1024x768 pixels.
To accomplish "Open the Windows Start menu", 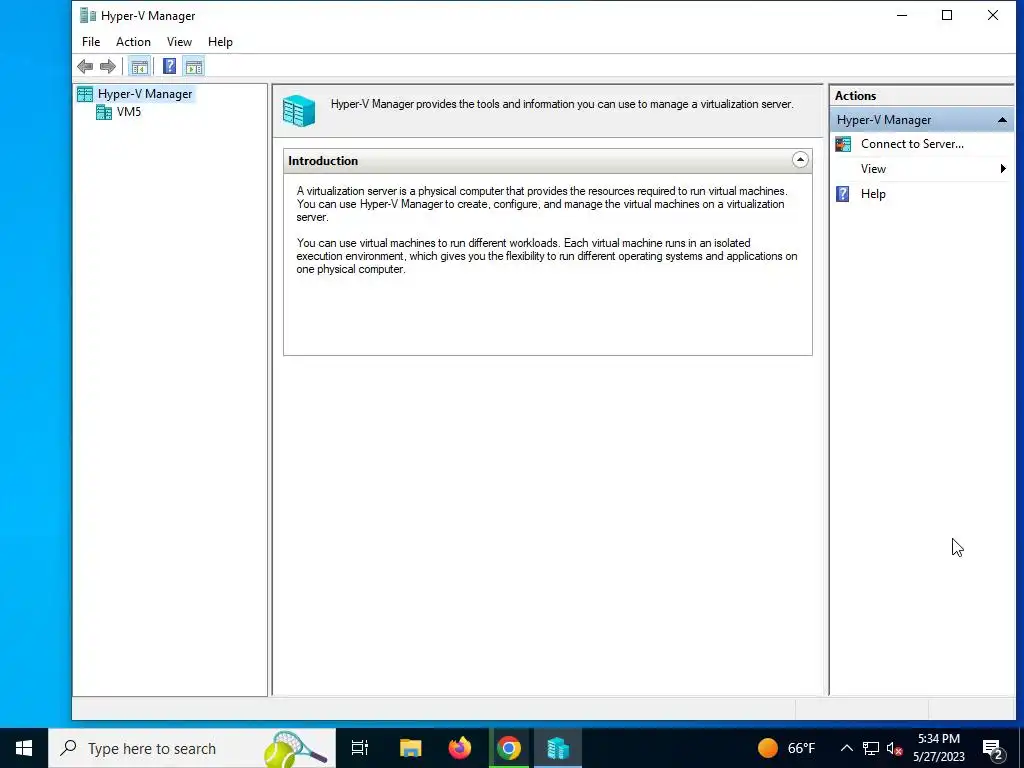I will pos(24,748).
